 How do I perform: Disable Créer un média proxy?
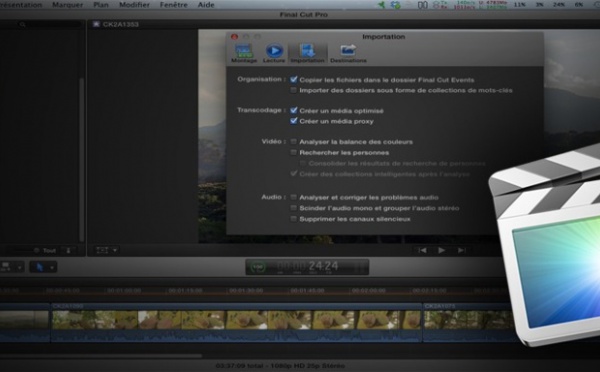(293, 121)
